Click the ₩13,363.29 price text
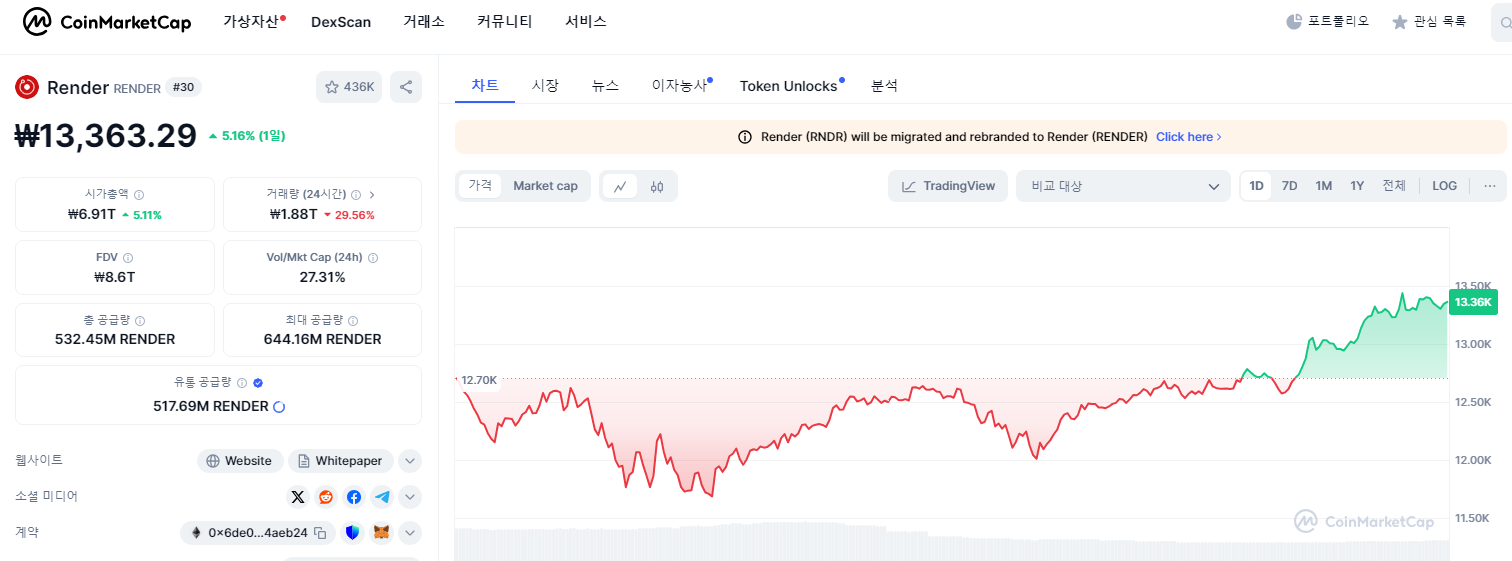The image size is (1512, 561). (x=105, y=135)
